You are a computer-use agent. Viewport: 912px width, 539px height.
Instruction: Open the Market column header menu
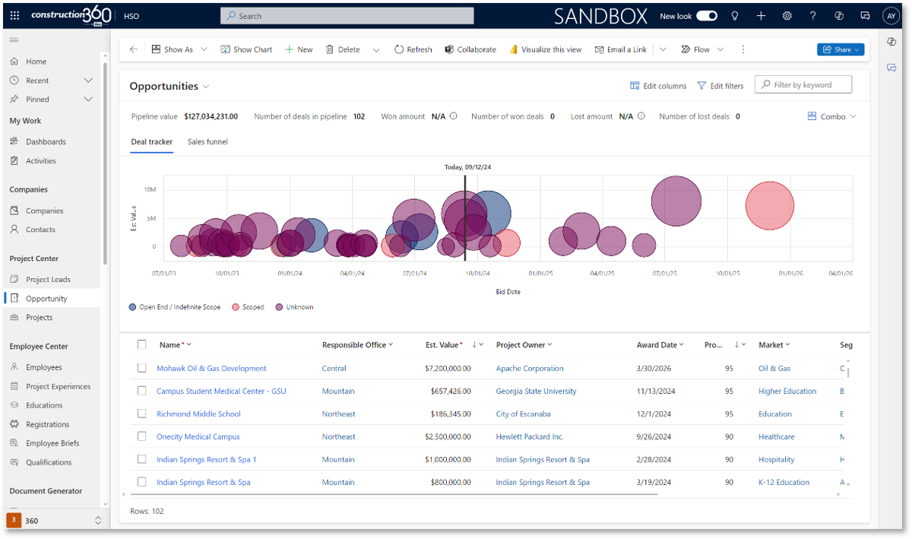tap(774, 345)
